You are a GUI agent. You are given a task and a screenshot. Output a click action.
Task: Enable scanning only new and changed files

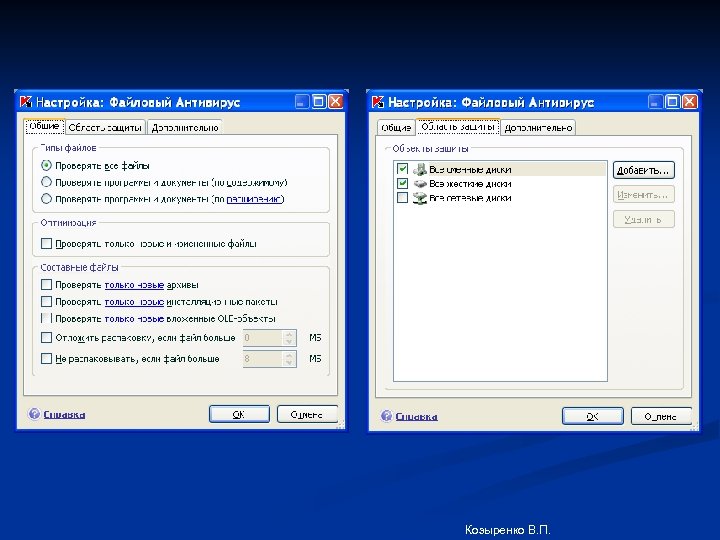[x=46, y=243]
